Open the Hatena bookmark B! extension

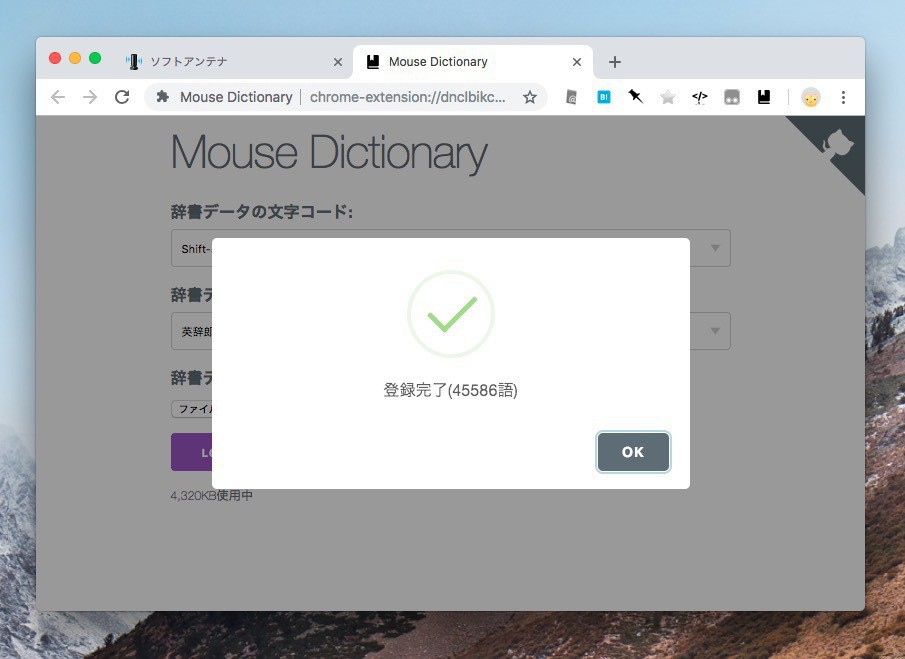pyautogui.click(x=604, y=97)
